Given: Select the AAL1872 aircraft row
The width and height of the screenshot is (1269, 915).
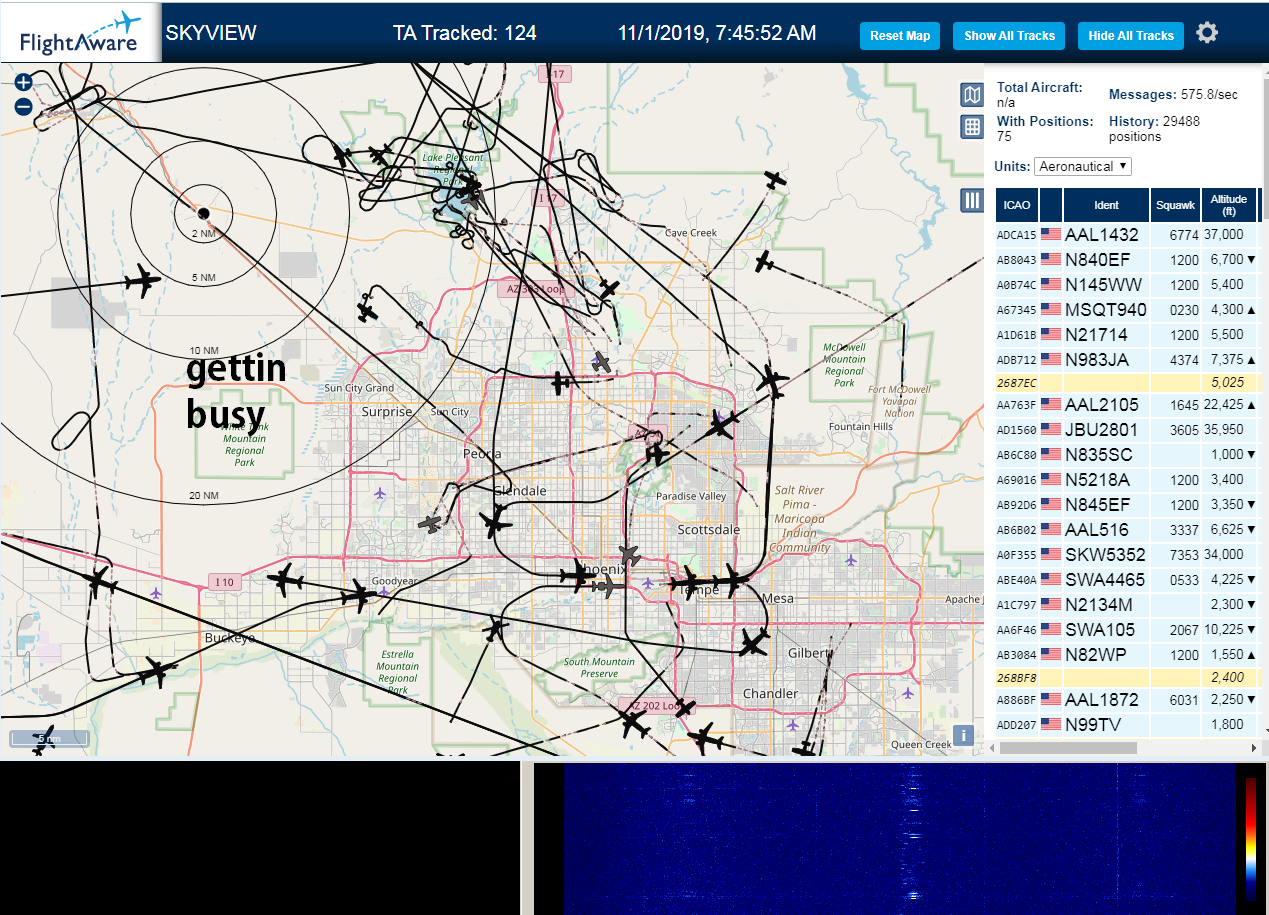Looking at the screenshot, I should [x=1127, y=699].
